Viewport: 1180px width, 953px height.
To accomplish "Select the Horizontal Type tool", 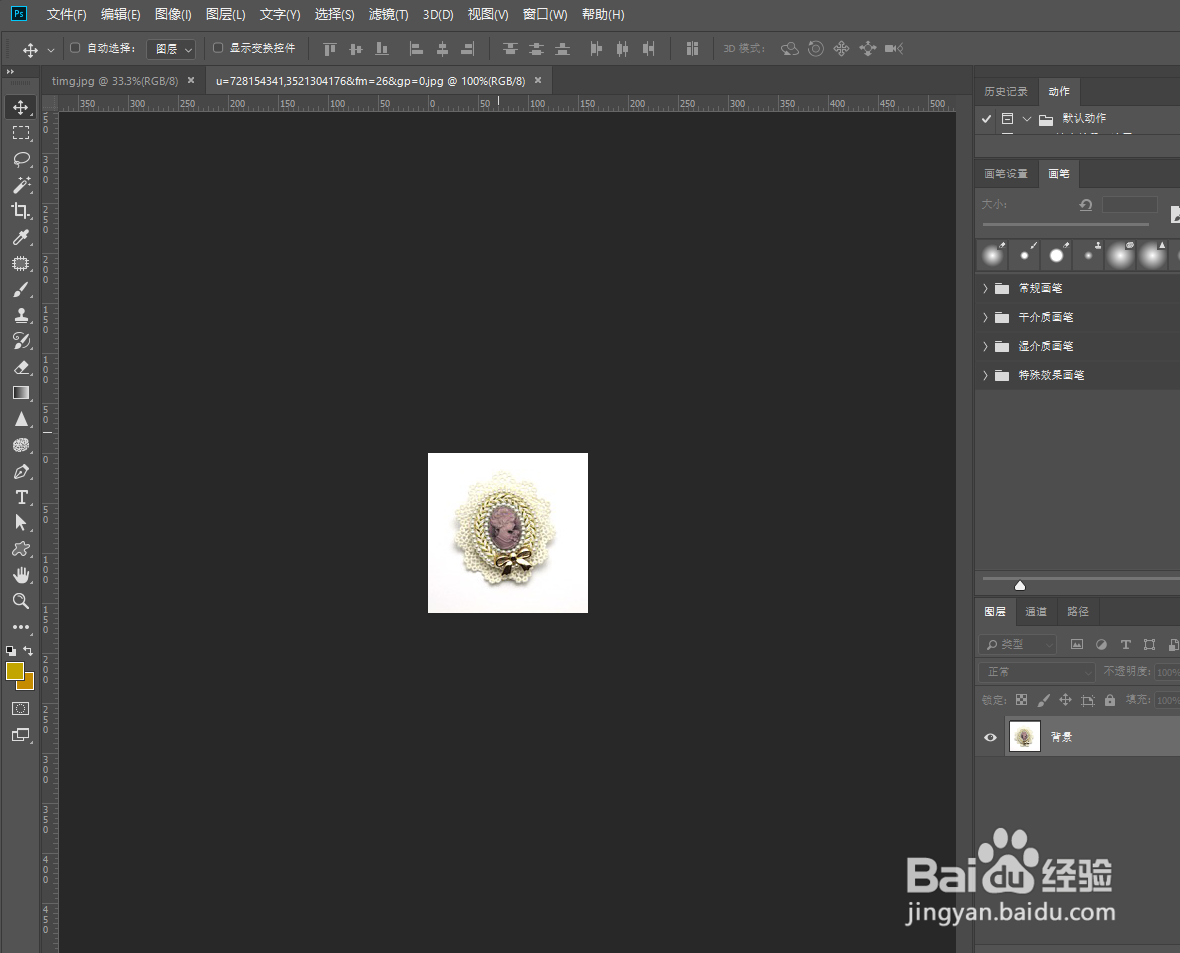I will point(22,497).
